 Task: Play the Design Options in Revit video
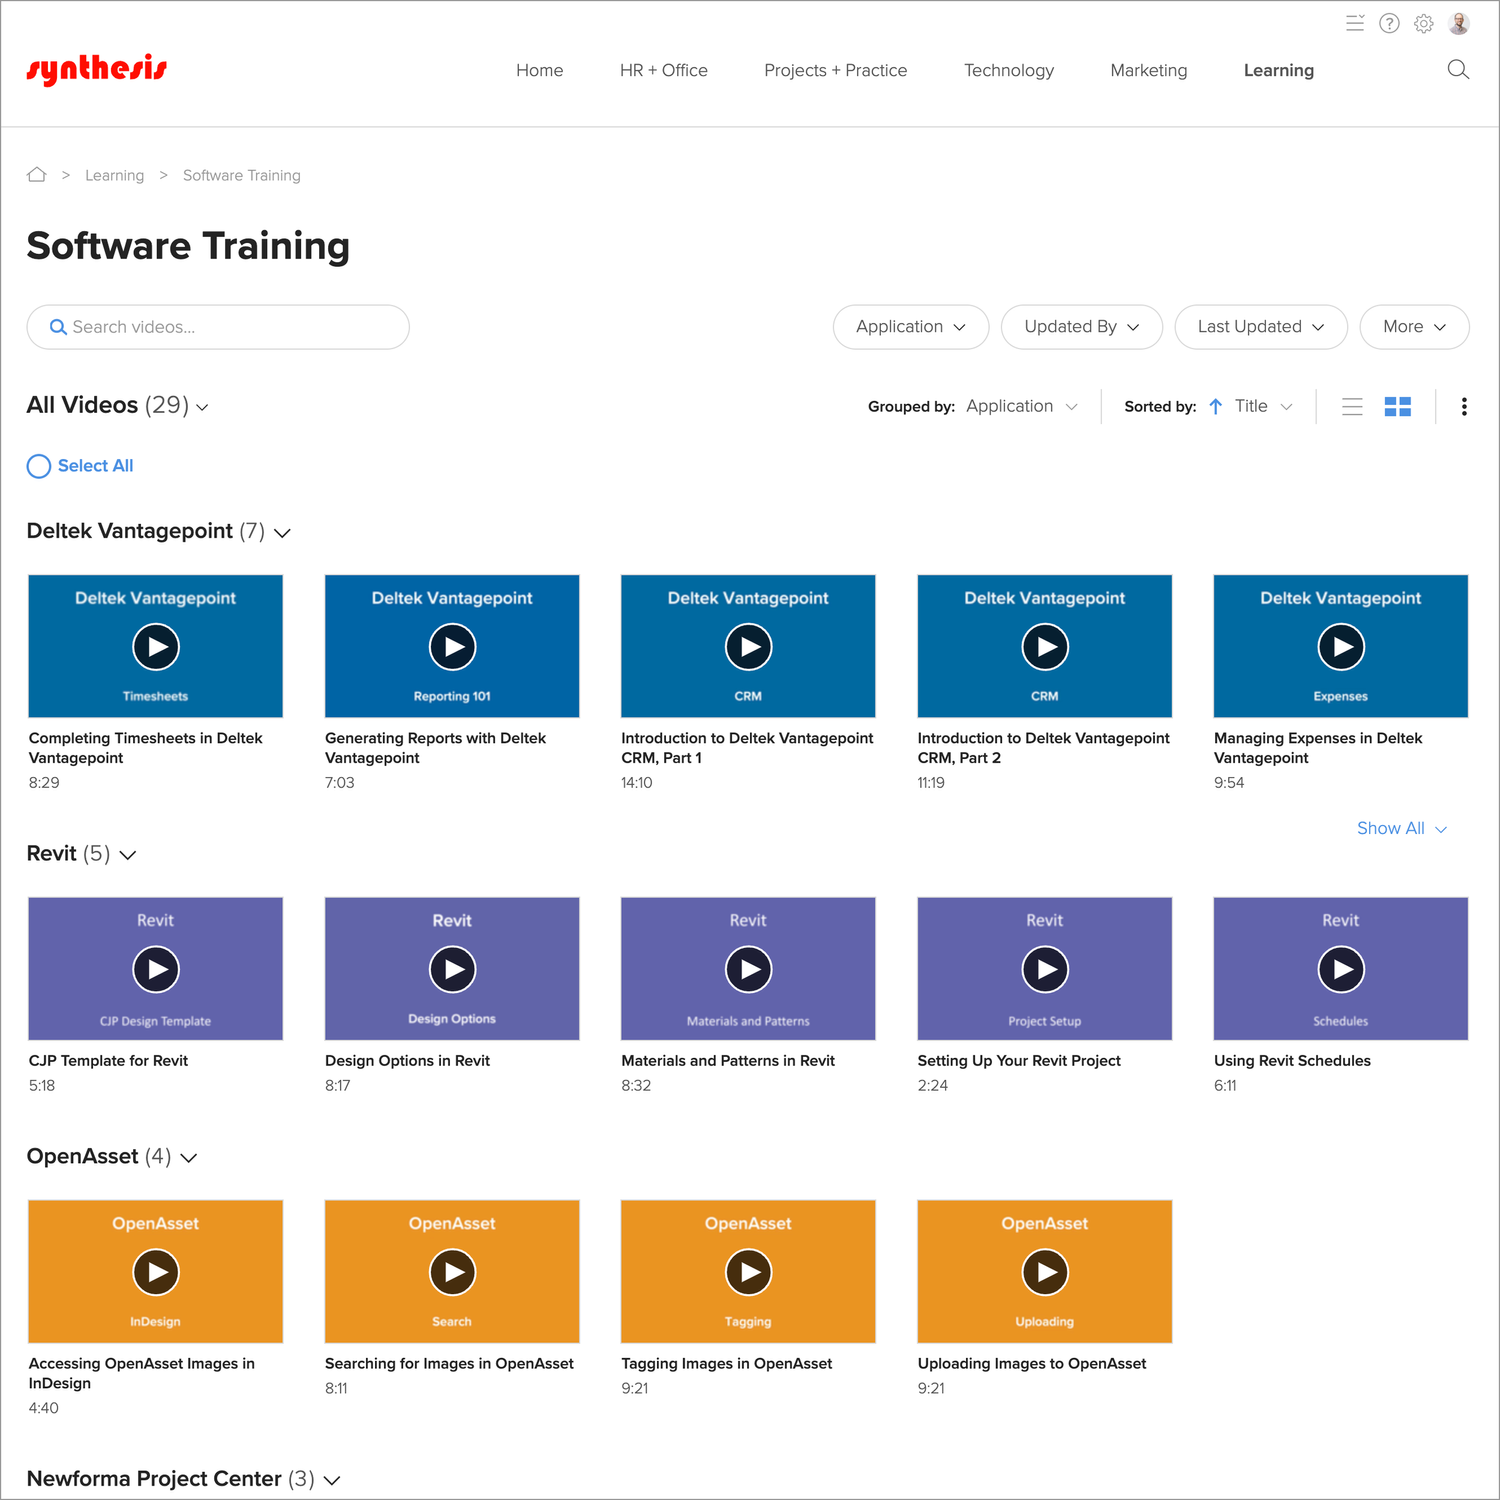pos(452,969)
